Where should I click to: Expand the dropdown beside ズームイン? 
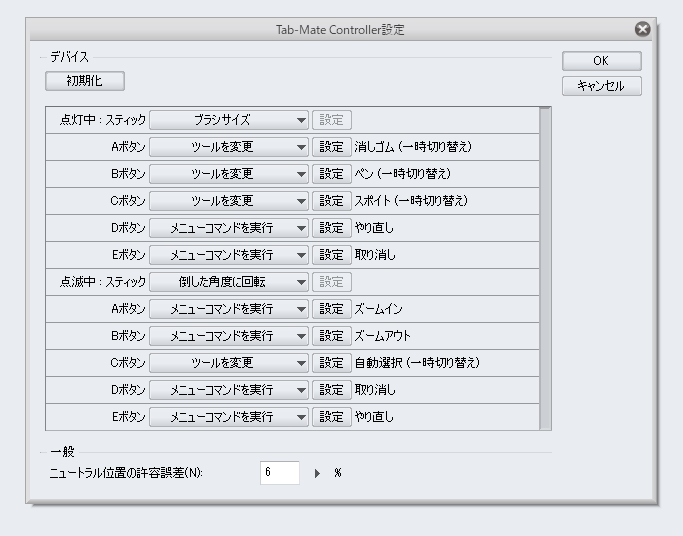[x=229, y=309]
